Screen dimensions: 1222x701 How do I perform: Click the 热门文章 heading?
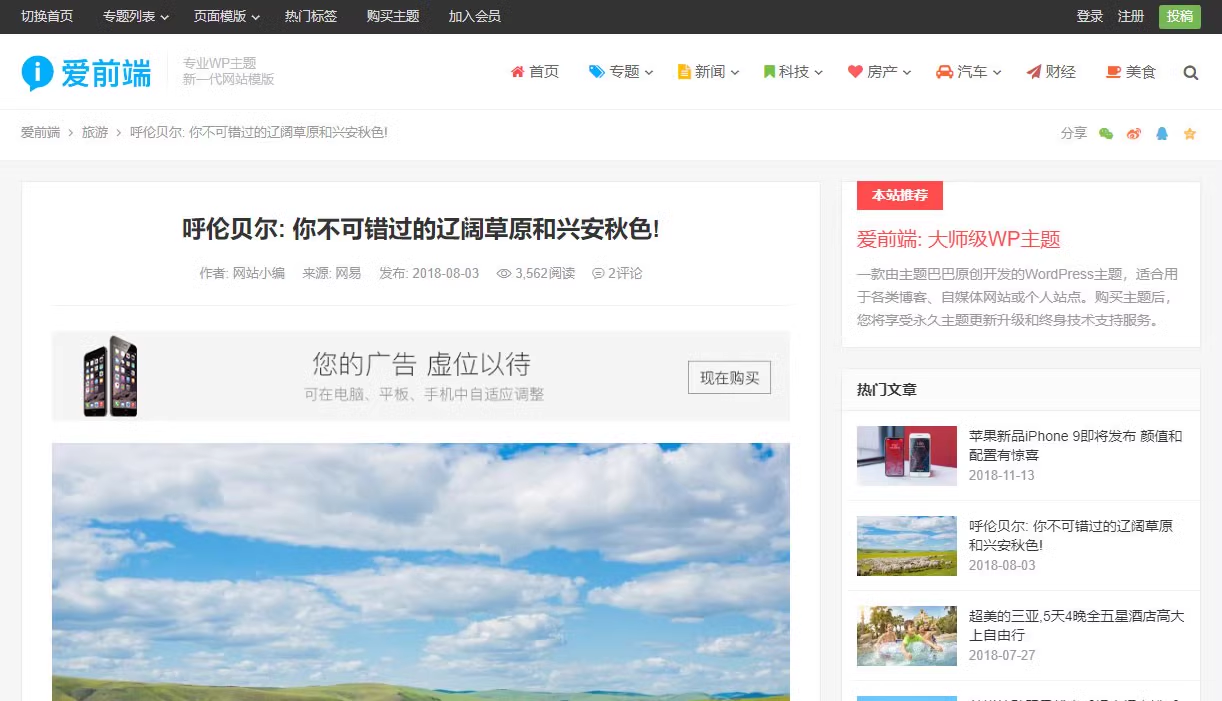click(887, 390)
